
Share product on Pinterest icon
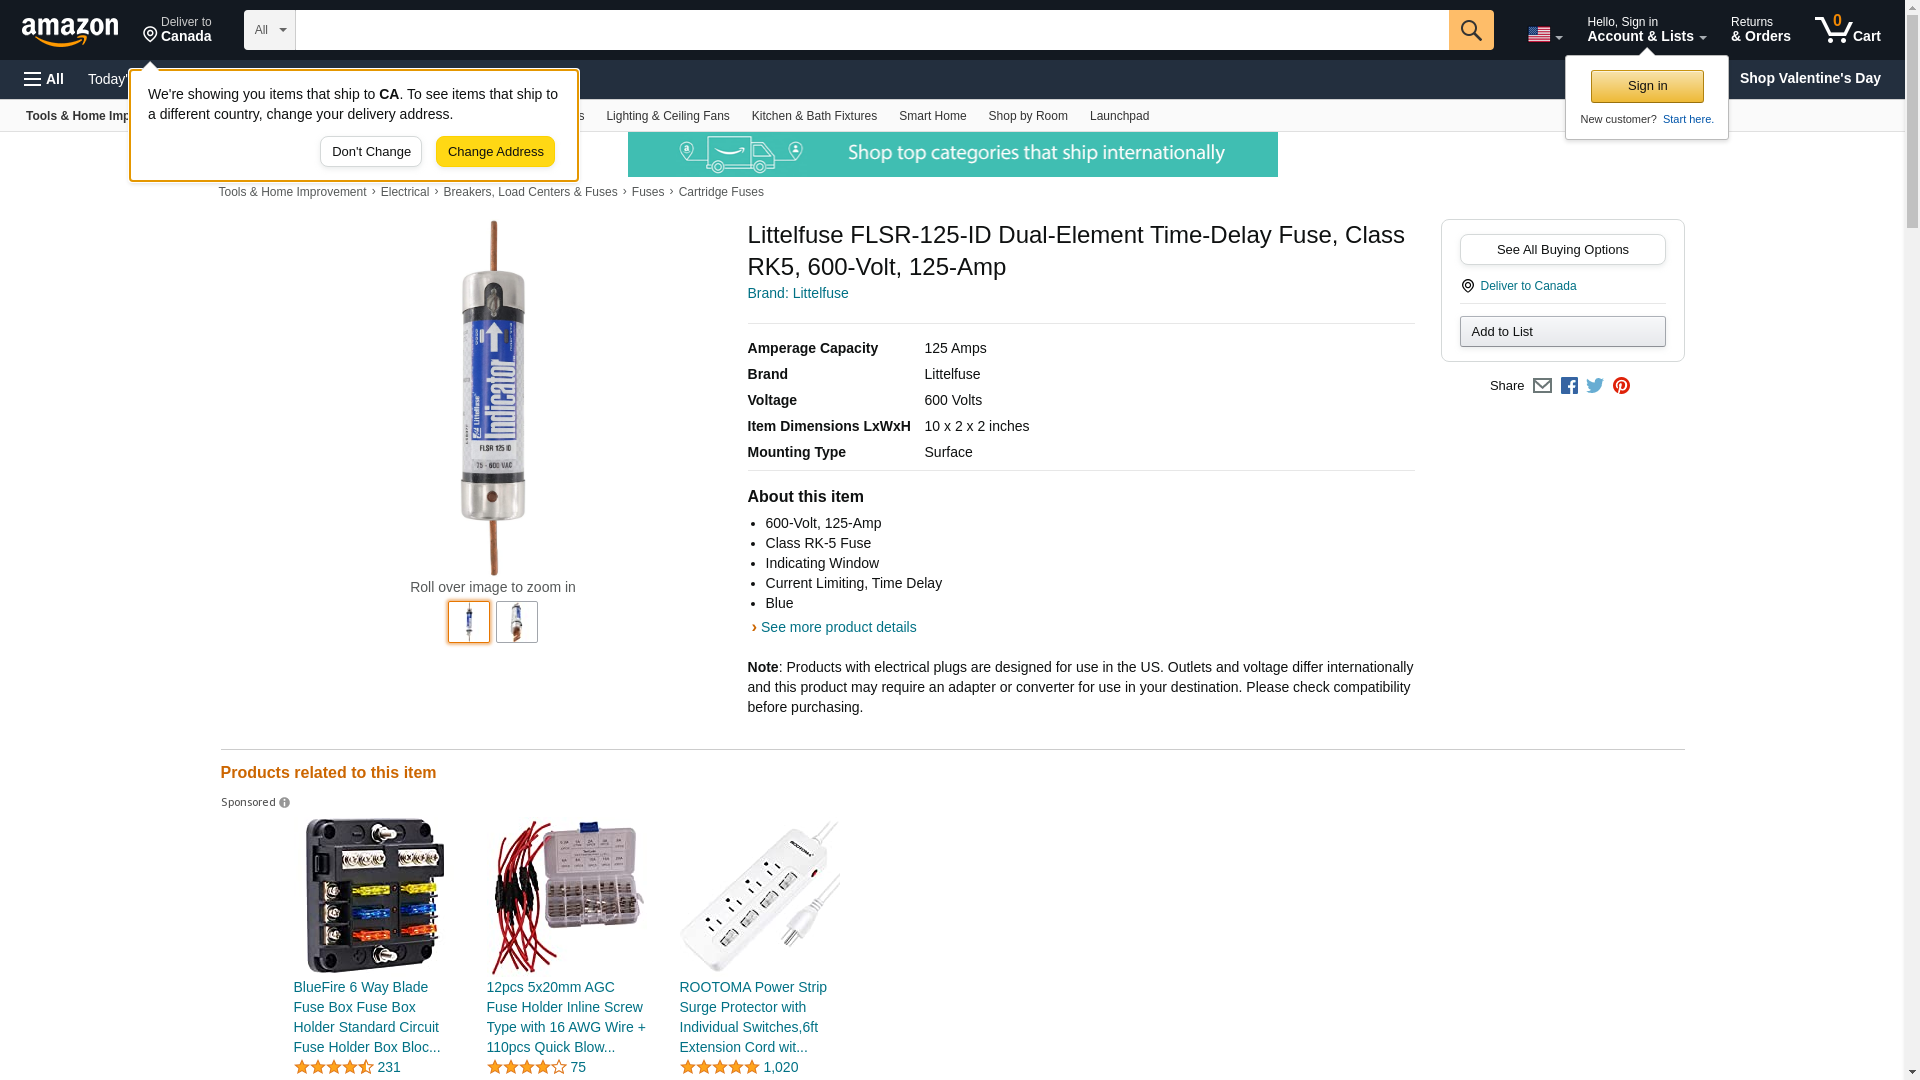tap(1621, 386)
